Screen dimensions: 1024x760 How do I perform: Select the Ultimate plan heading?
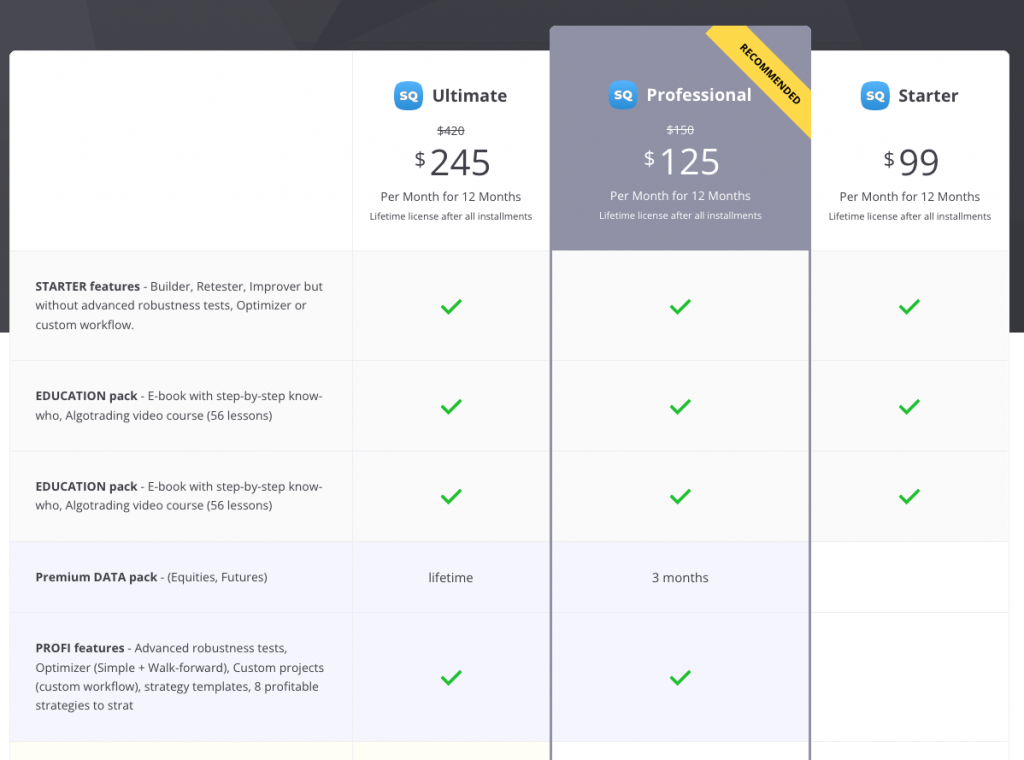(469, 96)
